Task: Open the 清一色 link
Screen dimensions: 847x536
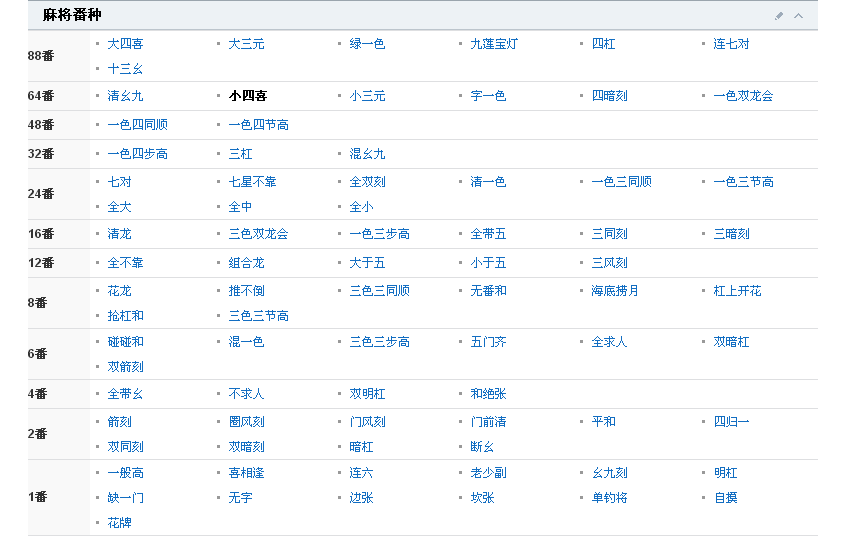Action: (x=488, y=182)
